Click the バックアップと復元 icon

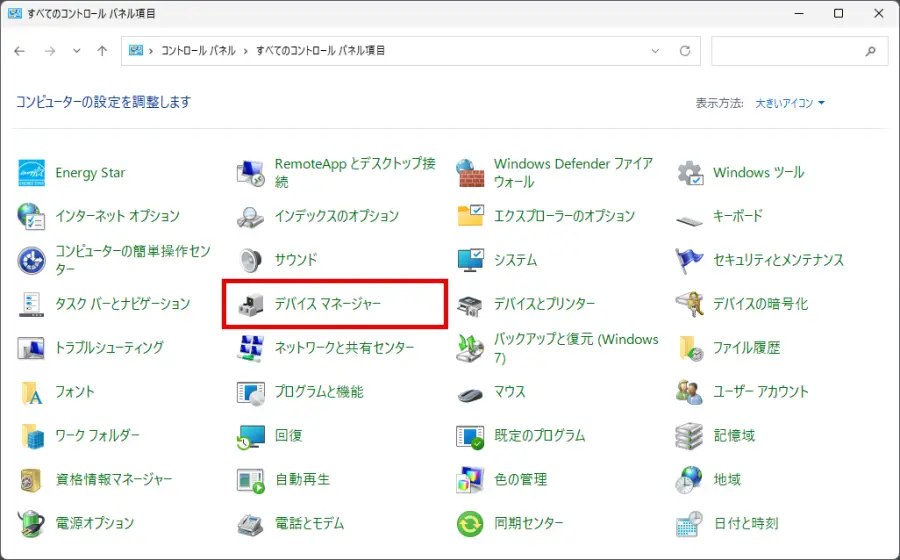pyautogui.click(x=470, y=348)
